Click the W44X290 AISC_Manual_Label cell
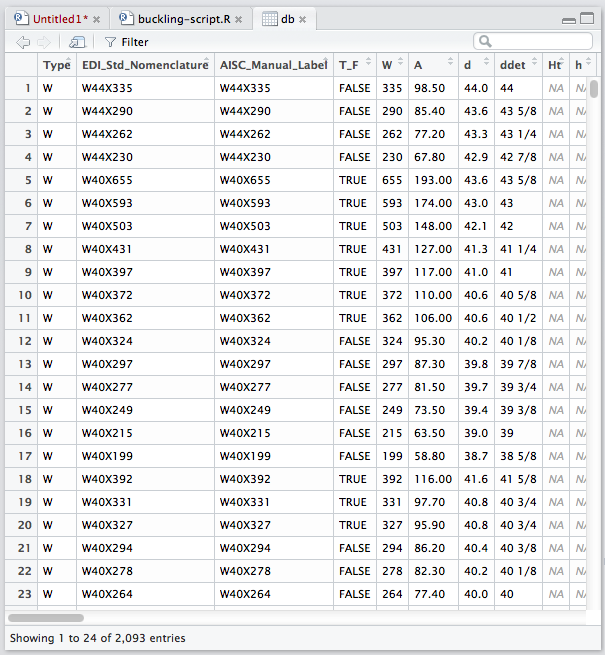Viewport: 605px width, 655px height. [x=274, y=111]
